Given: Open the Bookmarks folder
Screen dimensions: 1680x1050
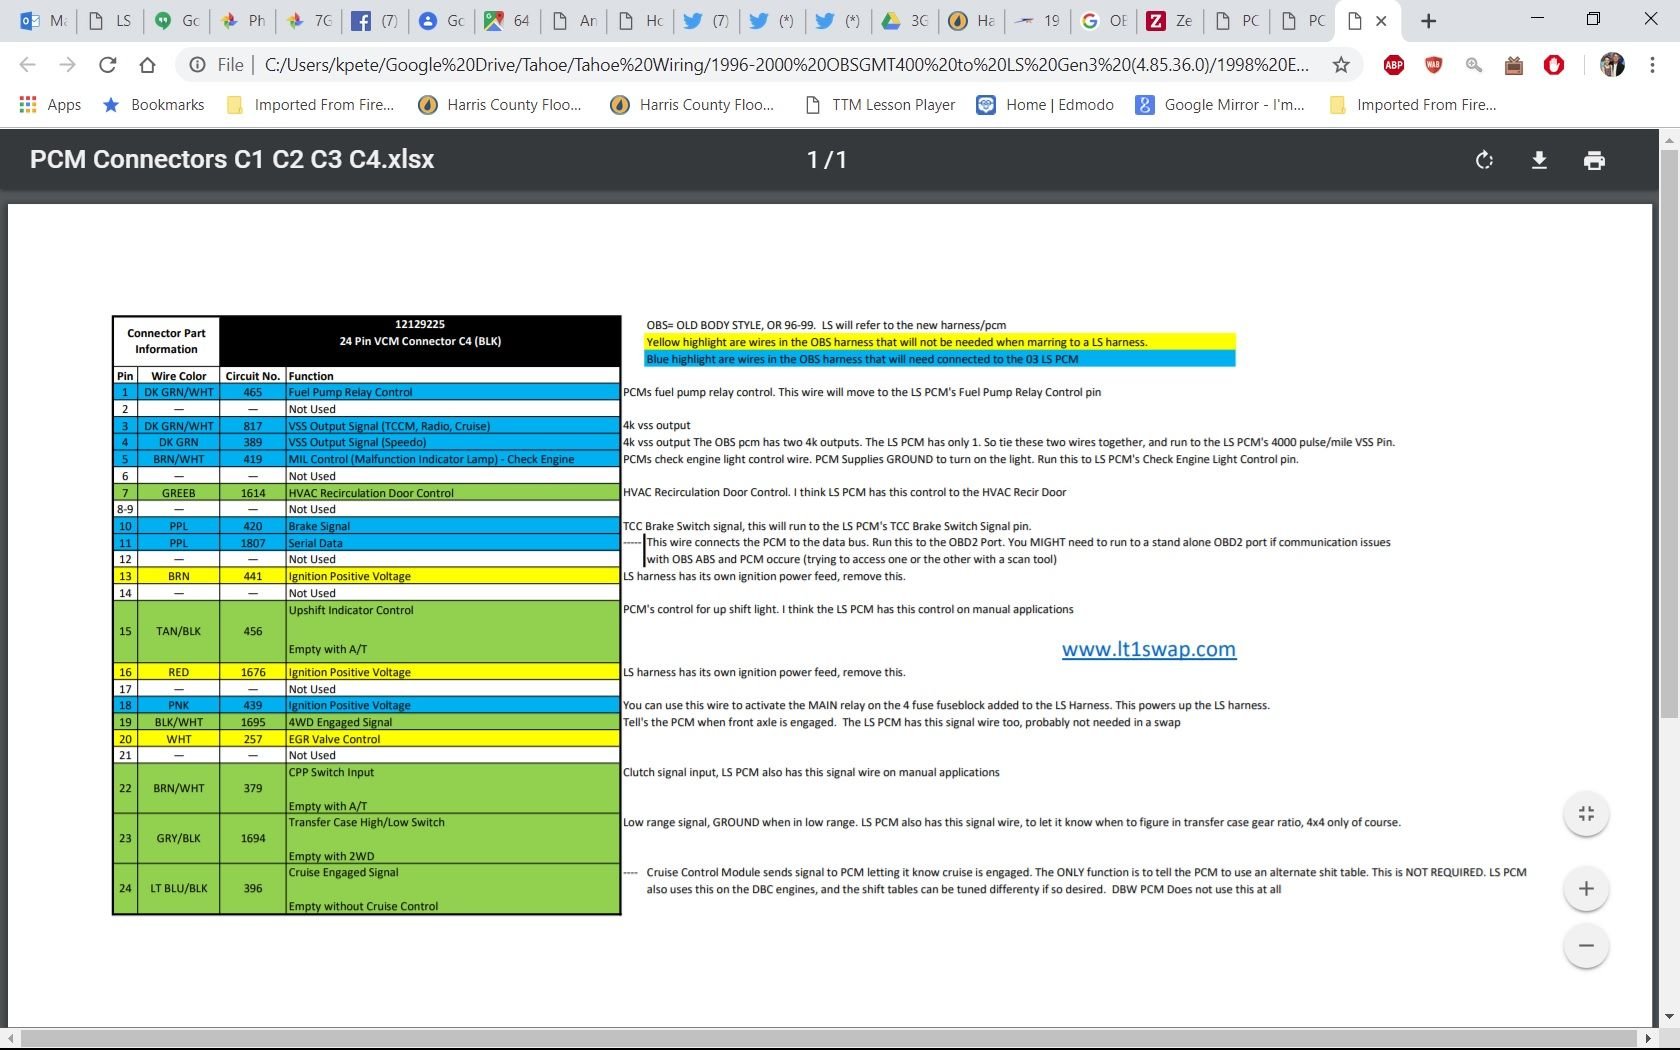Looking at the screenshot, I should [154, 105].
